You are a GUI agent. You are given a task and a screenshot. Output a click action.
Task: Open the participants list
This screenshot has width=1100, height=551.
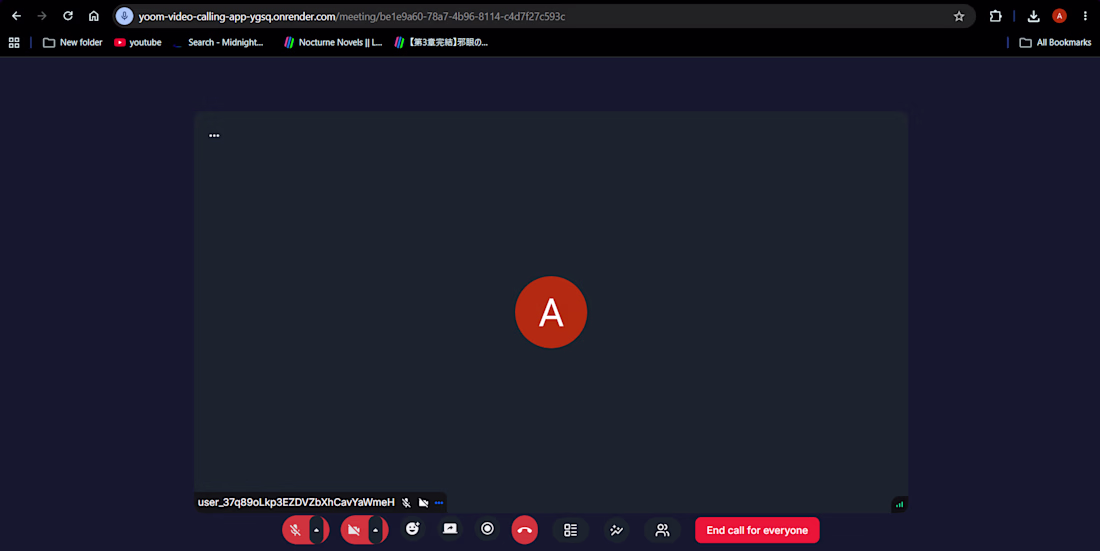[662, 530]
